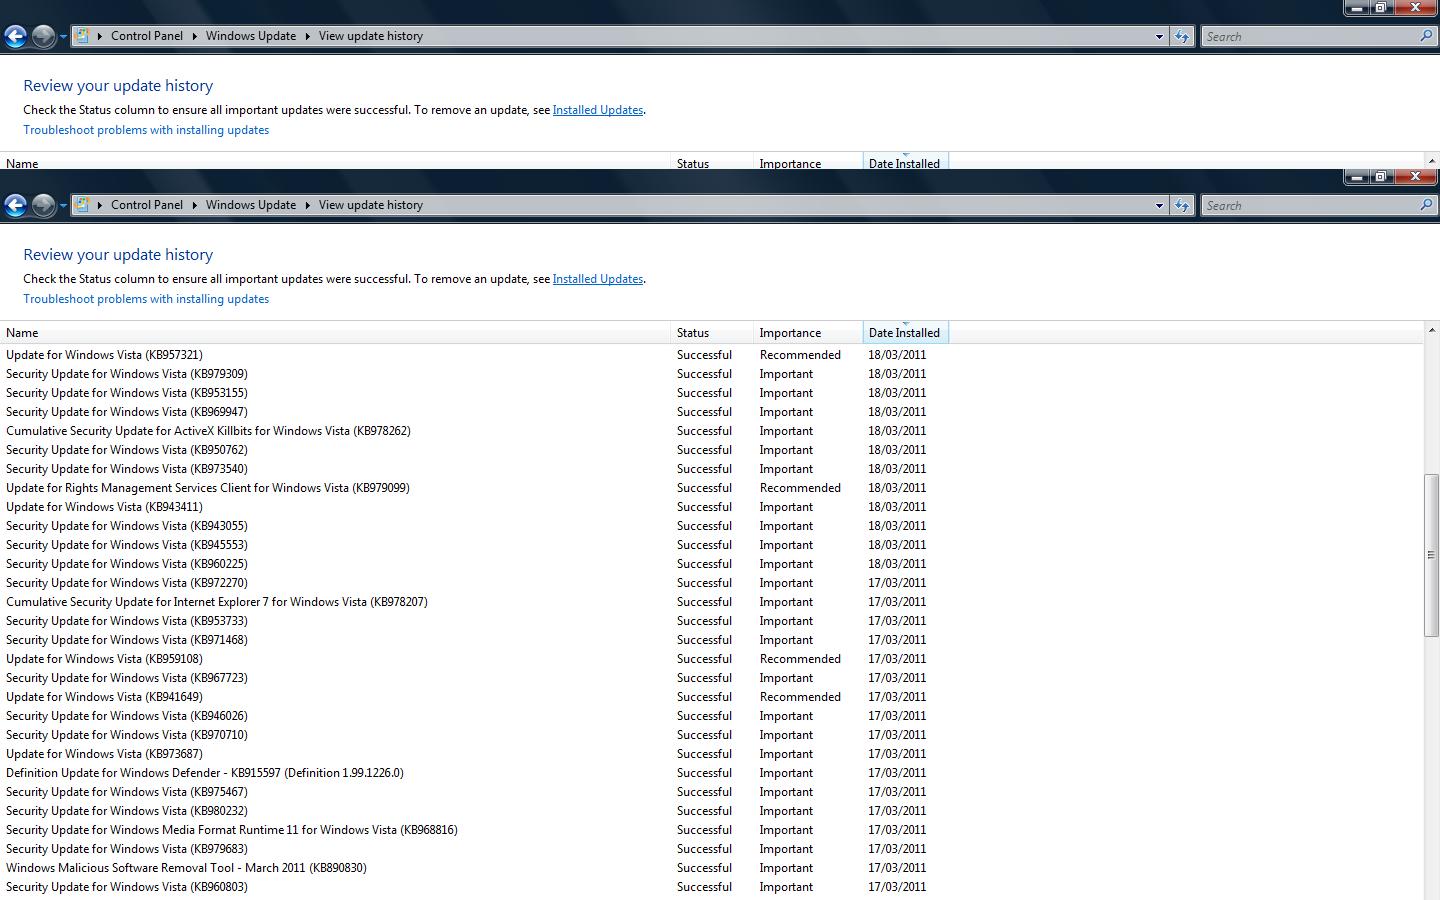Screen dimensions: 1440x900
Task: Expand the address bar history dropdown in the rear window
Action: click(1159, 36)
